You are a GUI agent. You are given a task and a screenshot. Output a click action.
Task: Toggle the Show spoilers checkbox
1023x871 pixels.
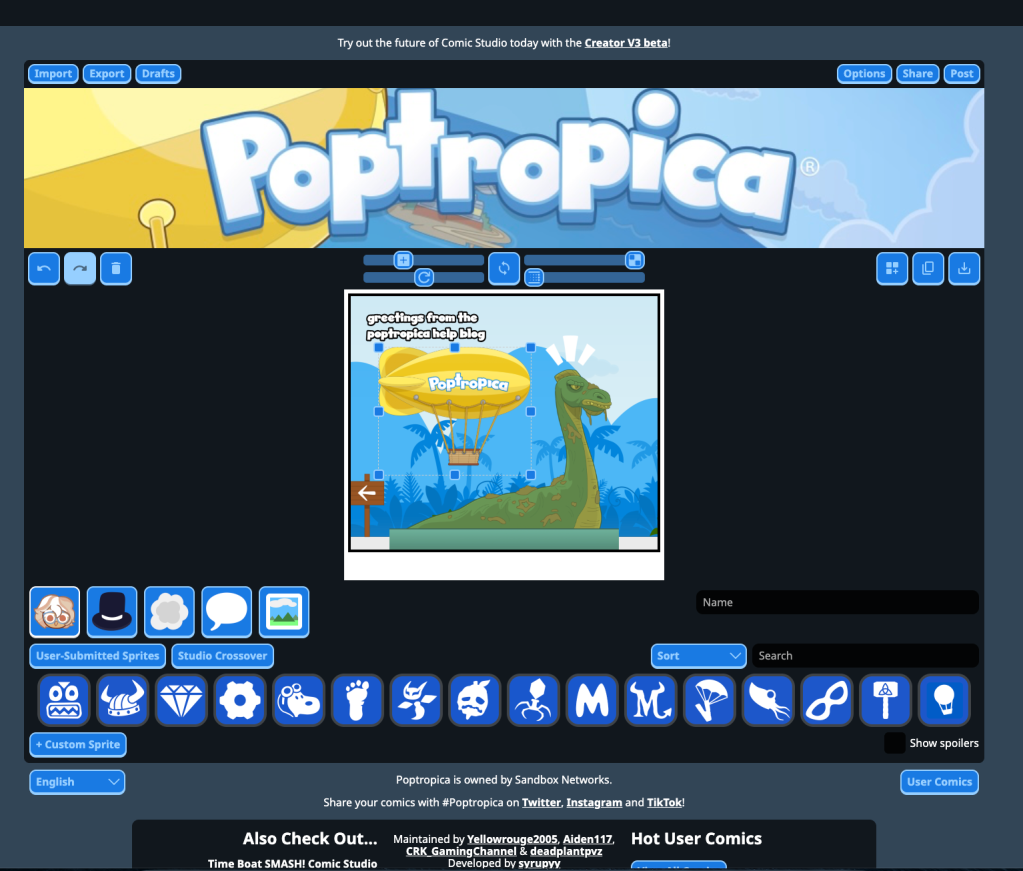894,743
